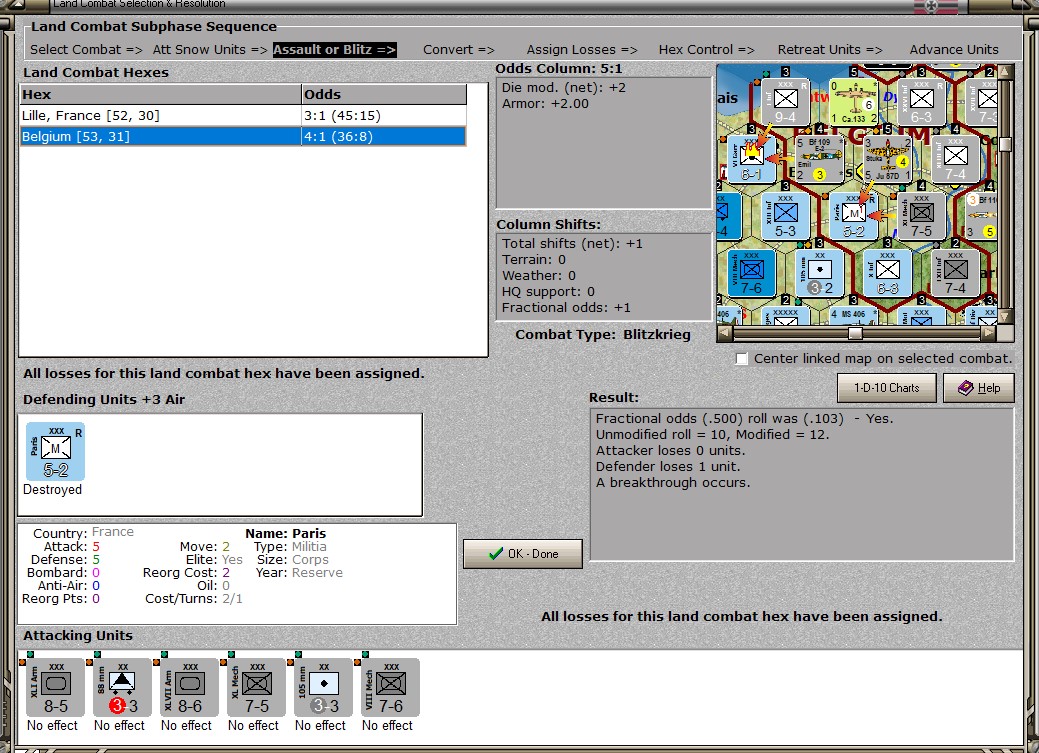Select the VIII Mech 7-6 attacking unit
This screenshot has width=1039, height=753.
click(x=391, y=687)
